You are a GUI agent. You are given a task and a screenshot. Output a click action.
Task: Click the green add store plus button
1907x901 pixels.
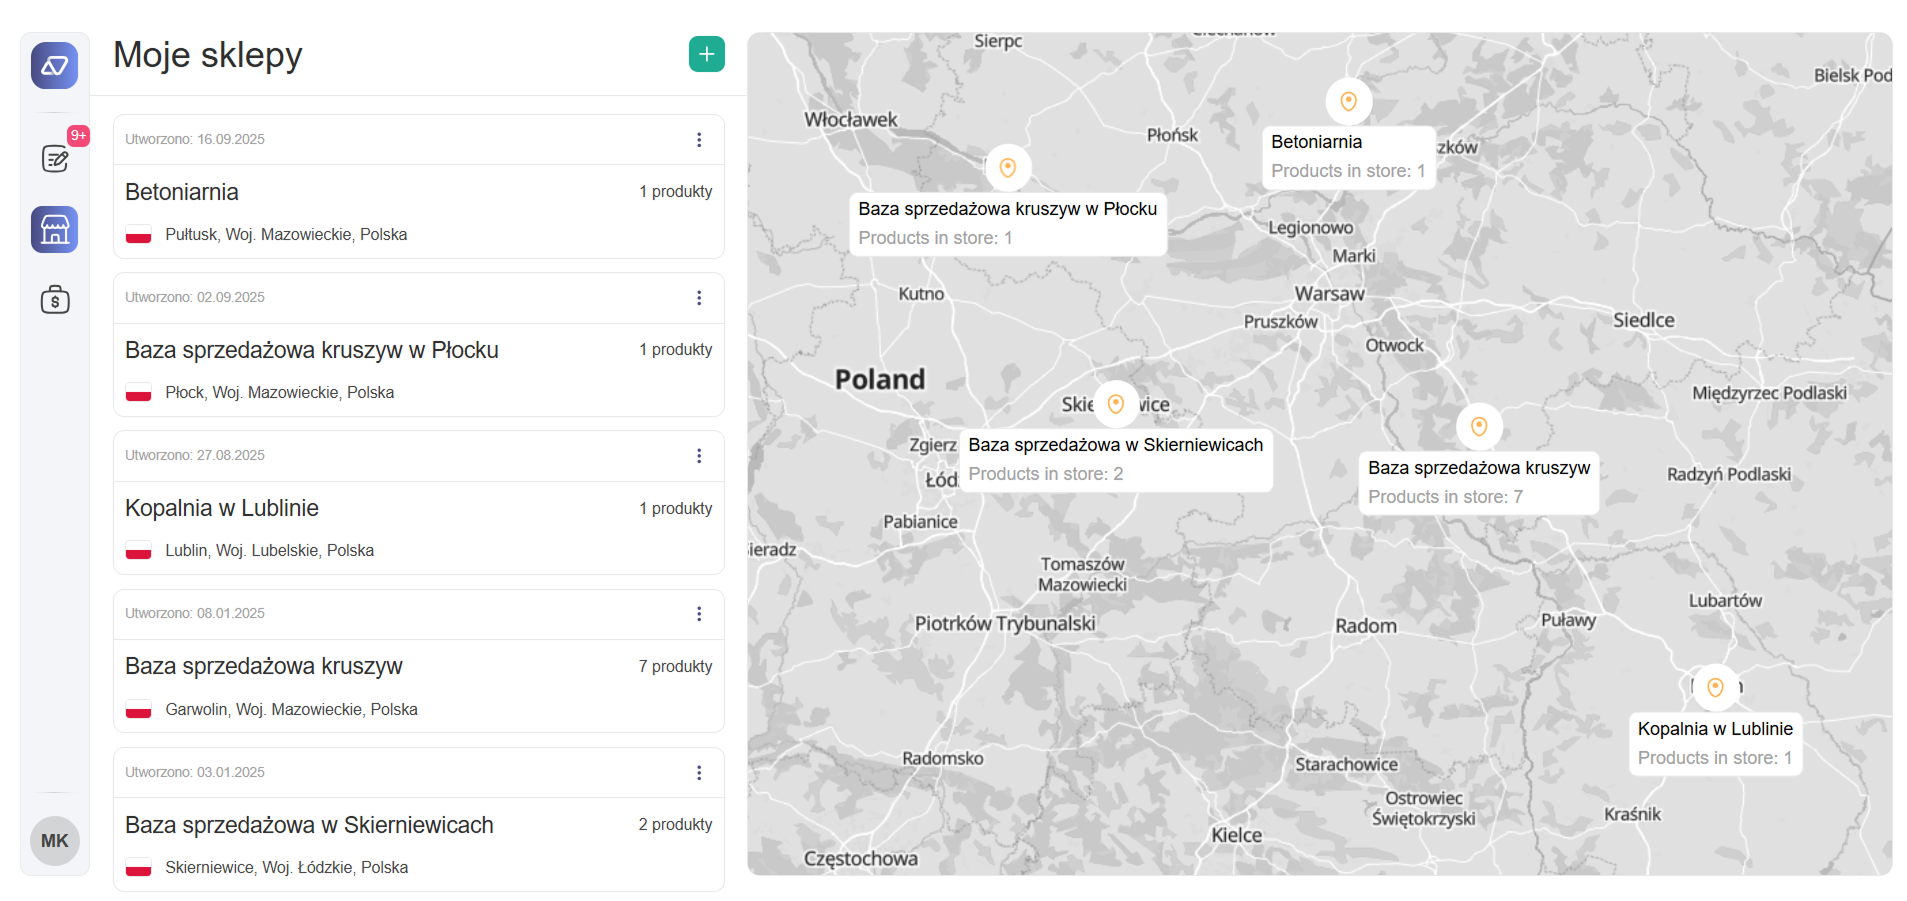tap(706, 54)
